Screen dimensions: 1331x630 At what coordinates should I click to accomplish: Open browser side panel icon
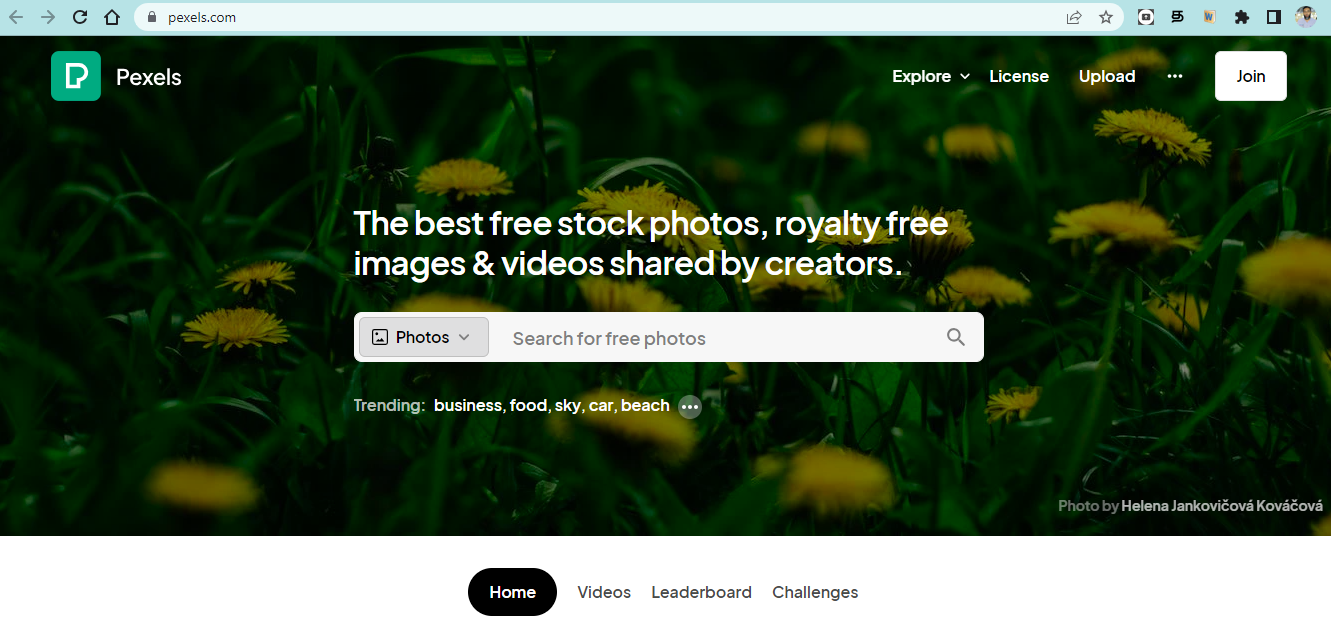click(x=1274, y=17)
